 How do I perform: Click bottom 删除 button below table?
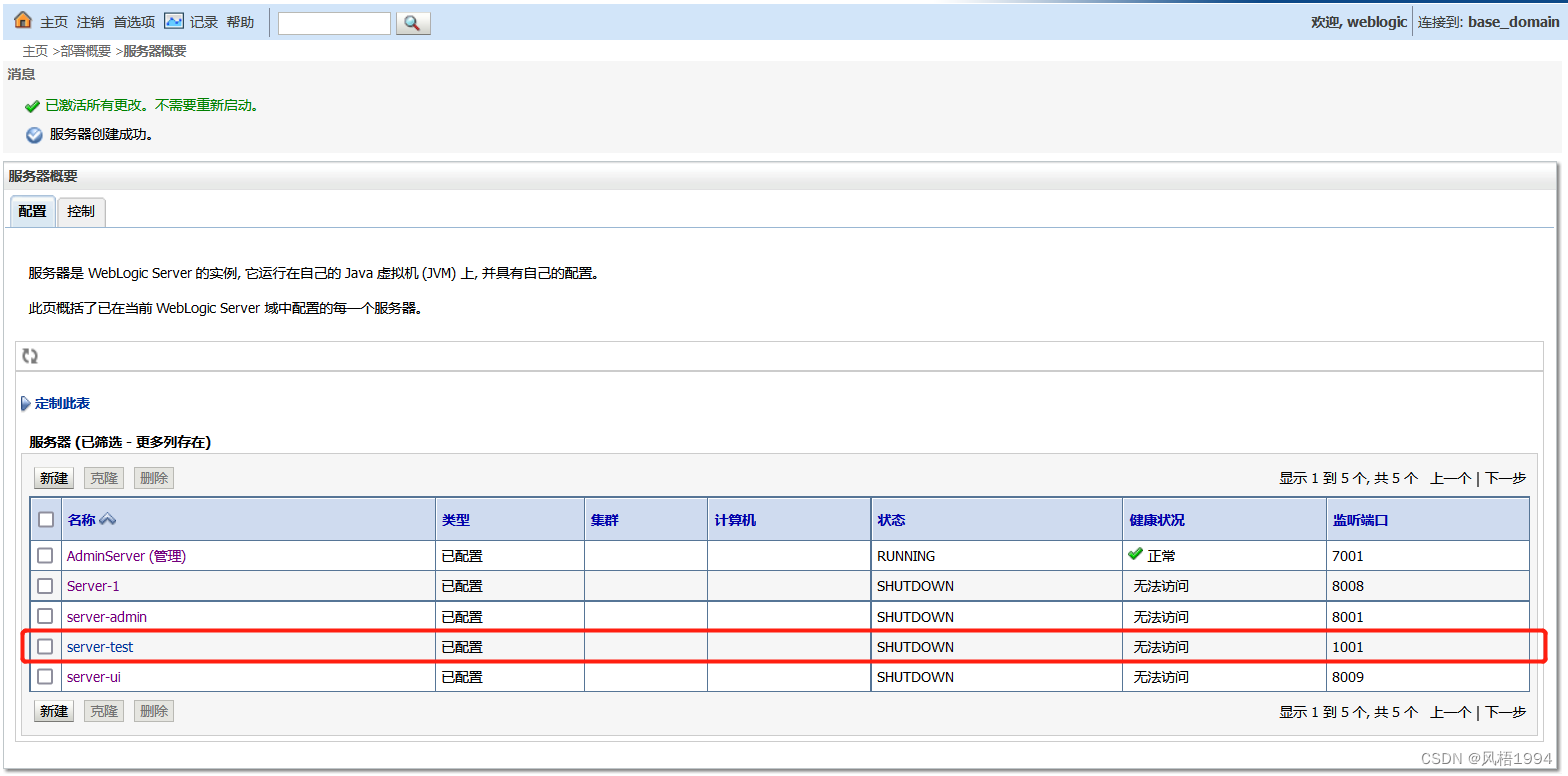click(x=154, y=711)
